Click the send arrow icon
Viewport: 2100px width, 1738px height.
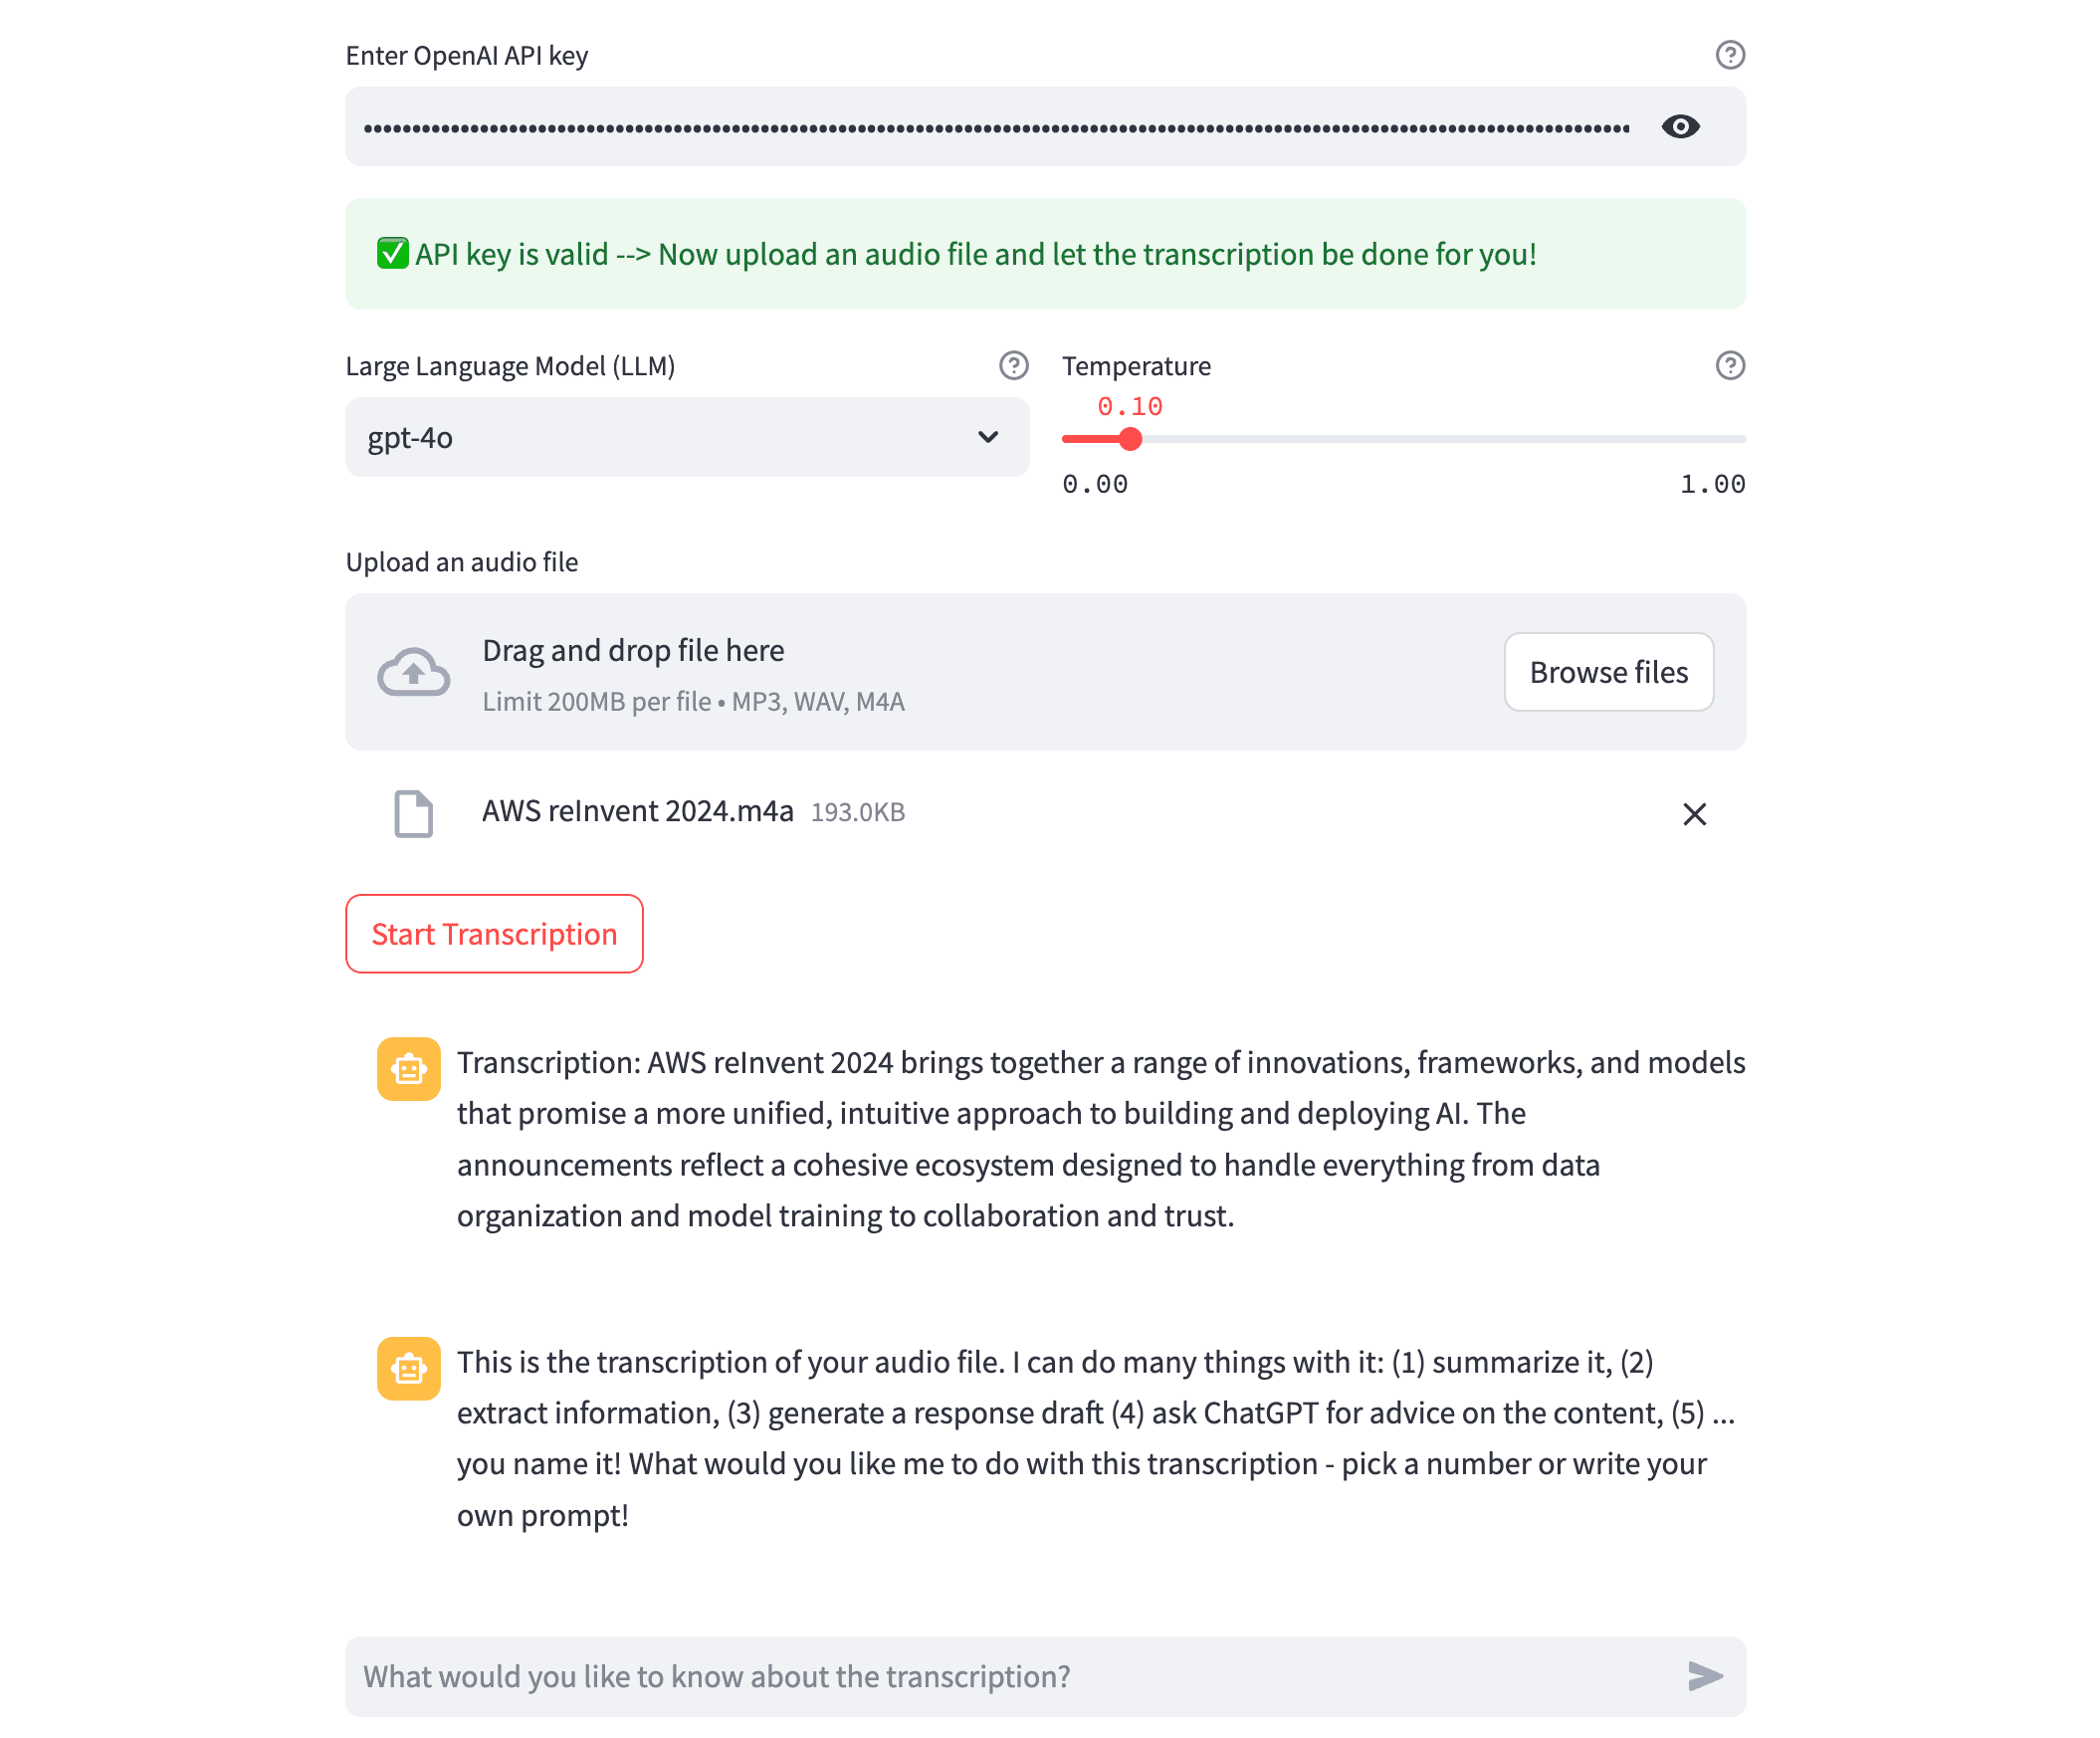(1704, 1676)
